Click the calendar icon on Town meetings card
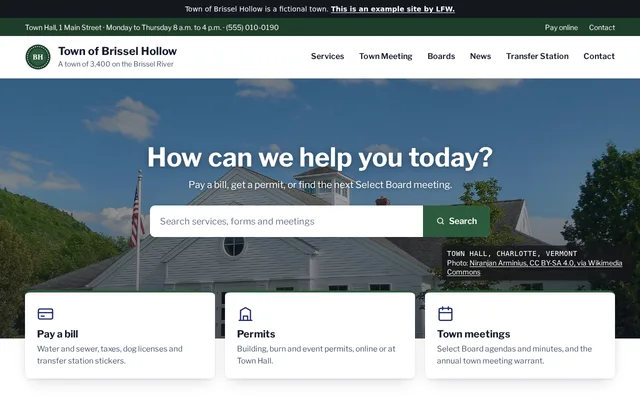640x400 pixels. tap(445, 314)
